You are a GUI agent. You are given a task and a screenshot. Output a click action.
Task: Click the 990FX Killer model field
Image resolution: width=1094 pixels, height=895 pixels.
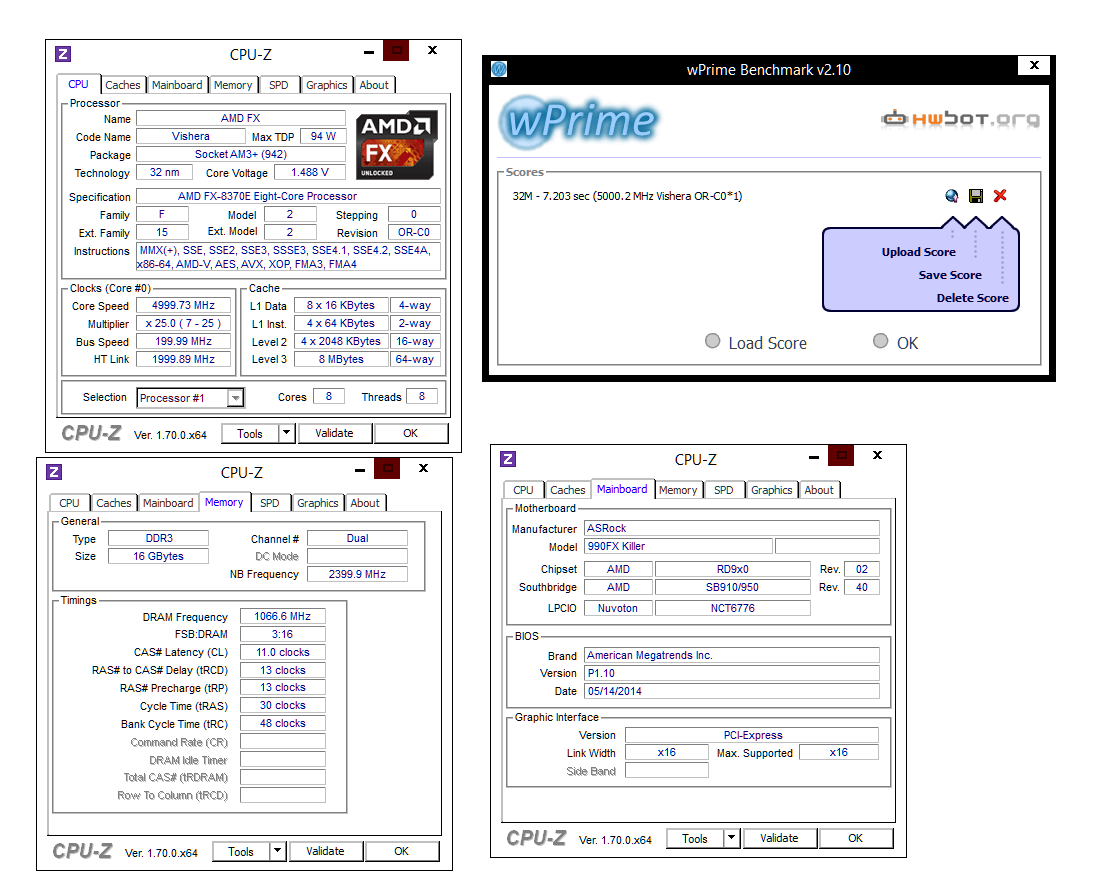click(x=678, y=546)
